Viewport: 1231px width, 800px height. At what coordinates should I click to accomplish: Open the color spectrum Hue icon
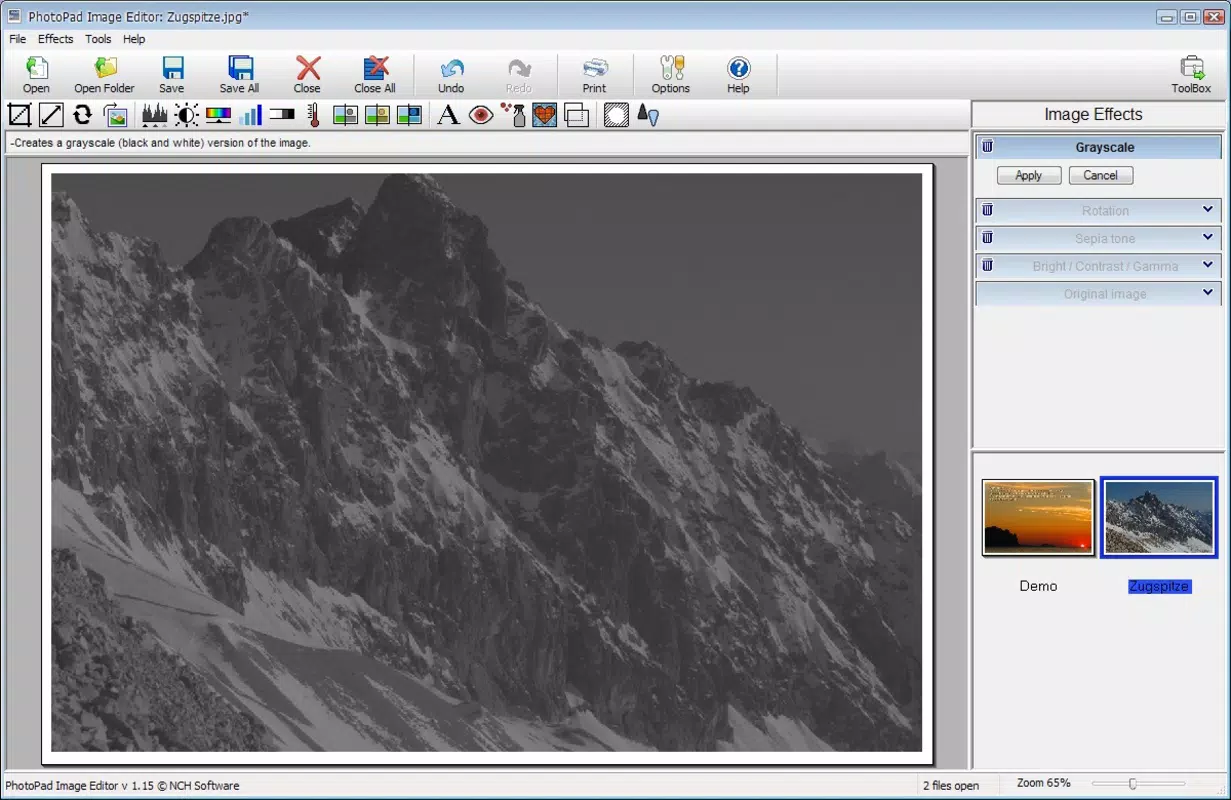coord(218,115)
